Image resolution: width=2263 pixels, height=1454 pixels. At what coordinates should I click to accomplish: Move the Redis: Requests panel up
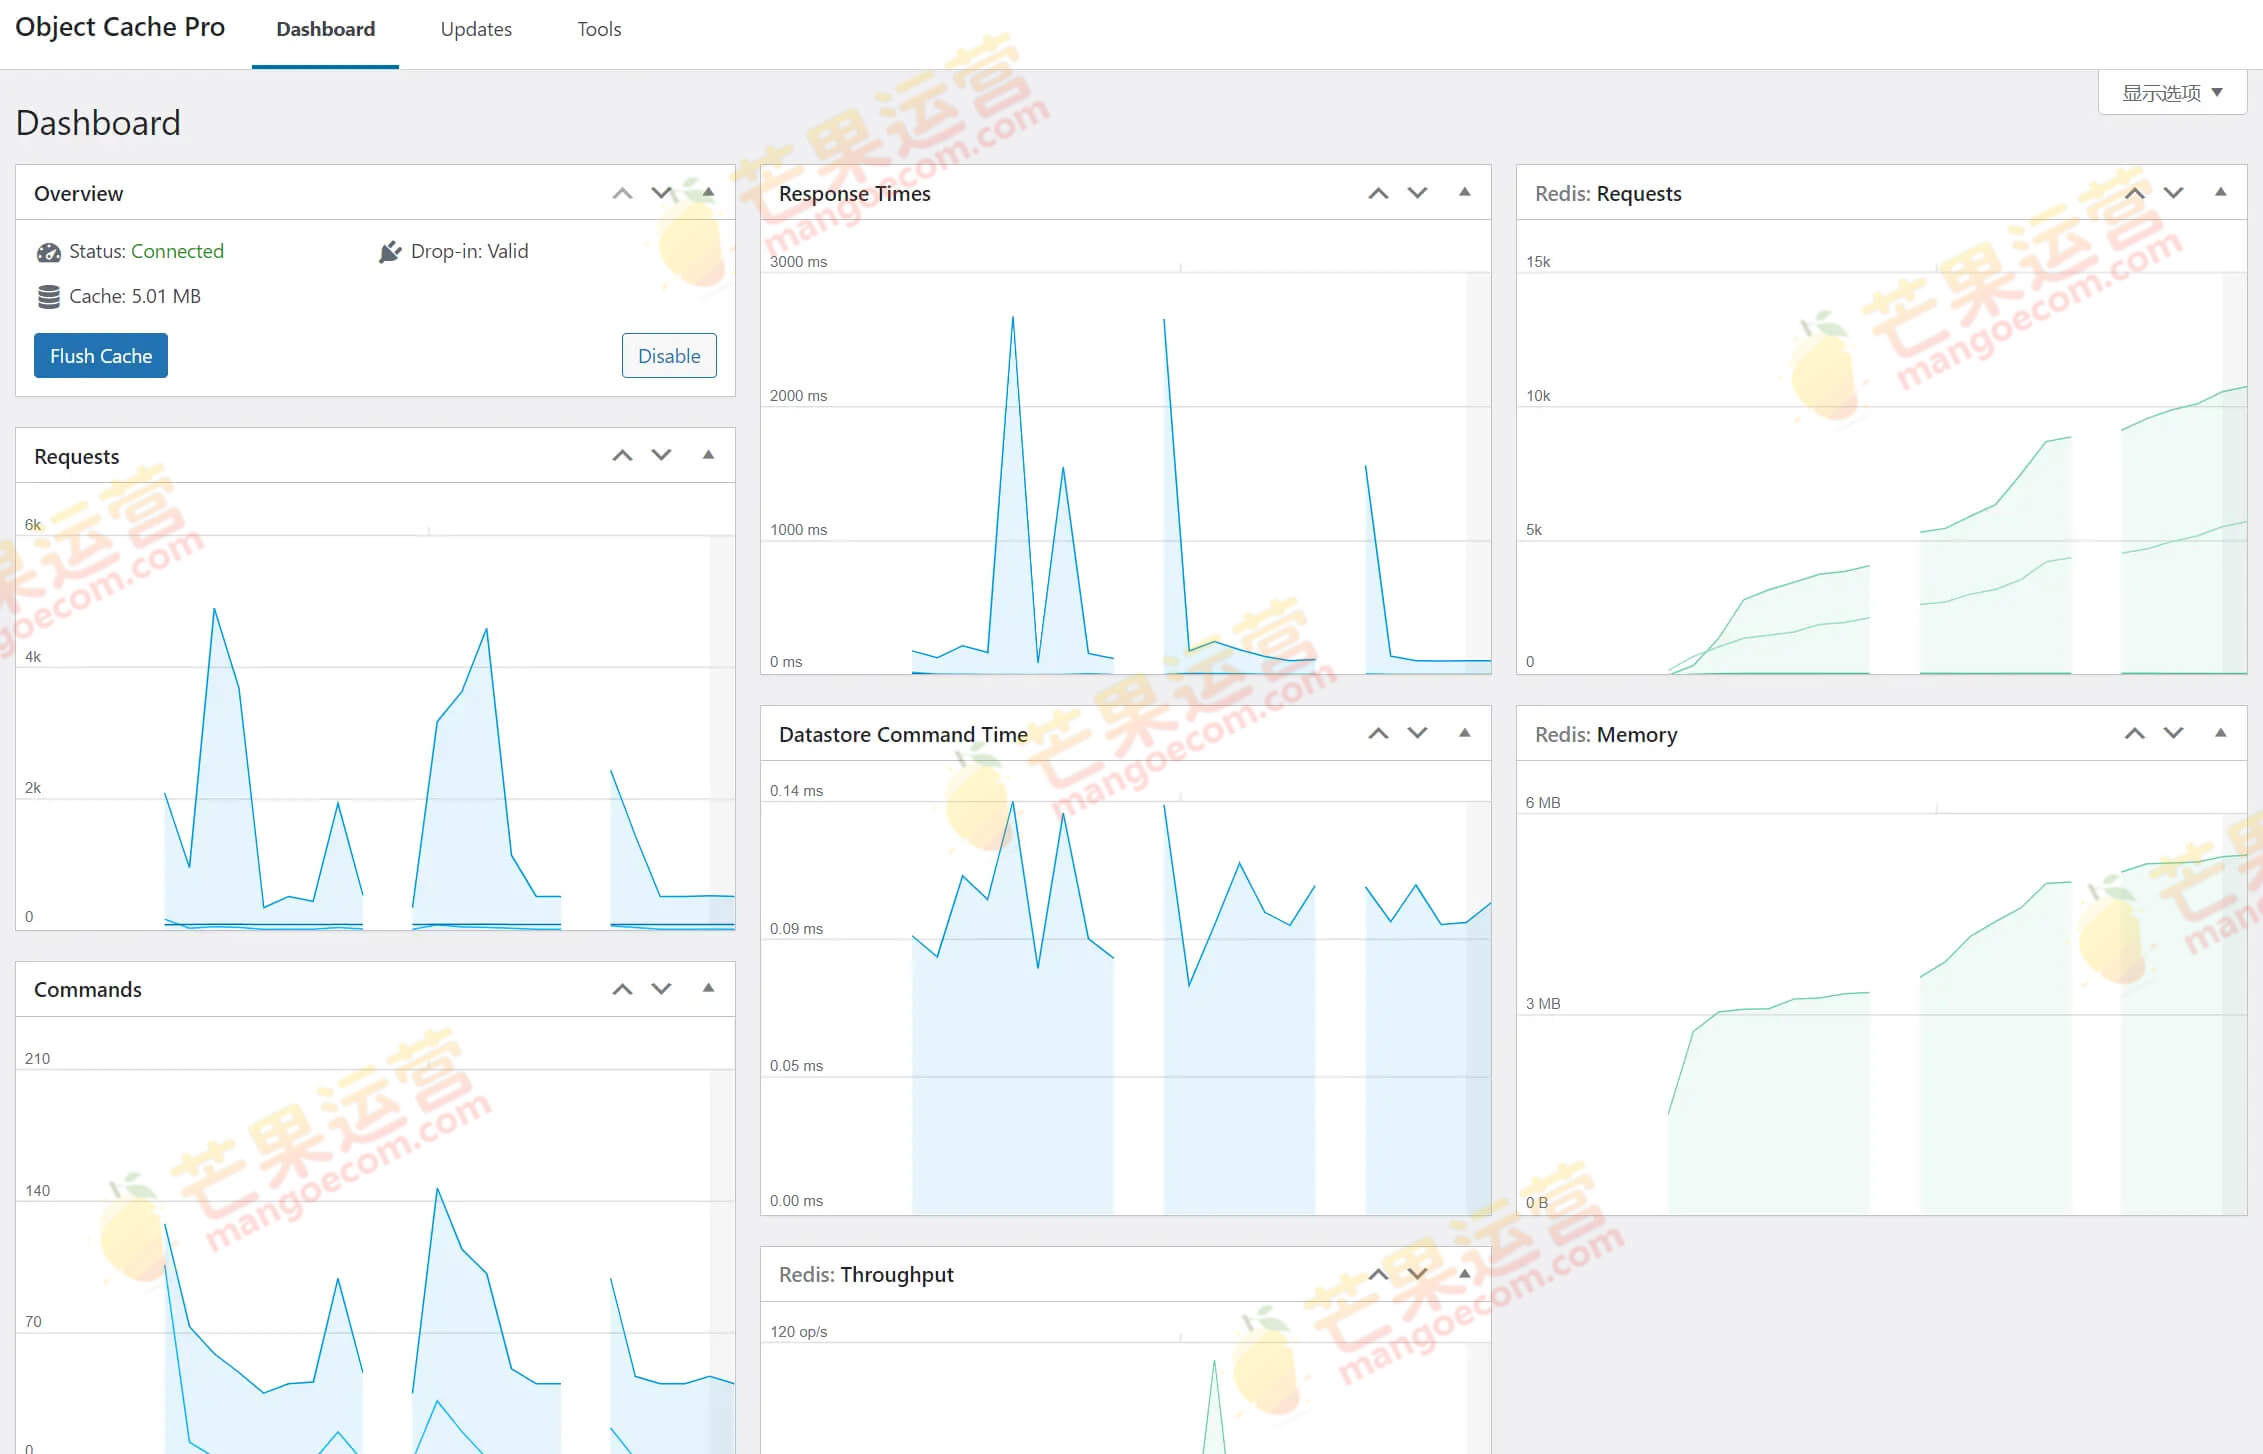tap(2134, 193)
